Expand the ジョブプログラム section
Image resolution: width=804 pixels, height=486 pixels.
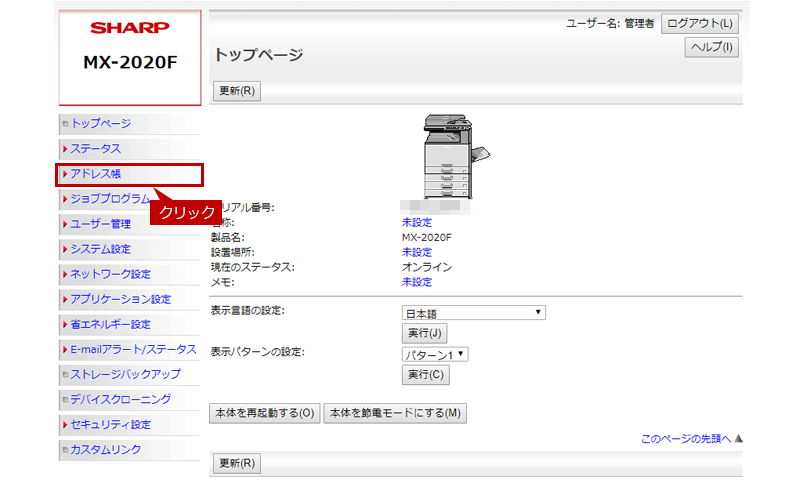[110, 199]
